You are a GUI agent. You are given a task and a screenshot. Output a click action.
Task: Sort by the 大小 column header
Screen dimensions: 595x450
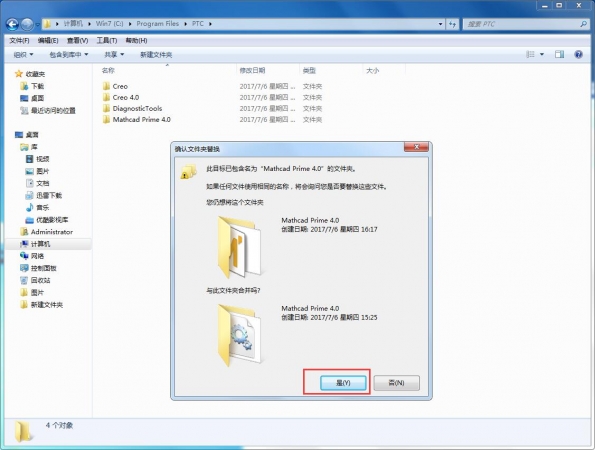(x=372, y=70)
